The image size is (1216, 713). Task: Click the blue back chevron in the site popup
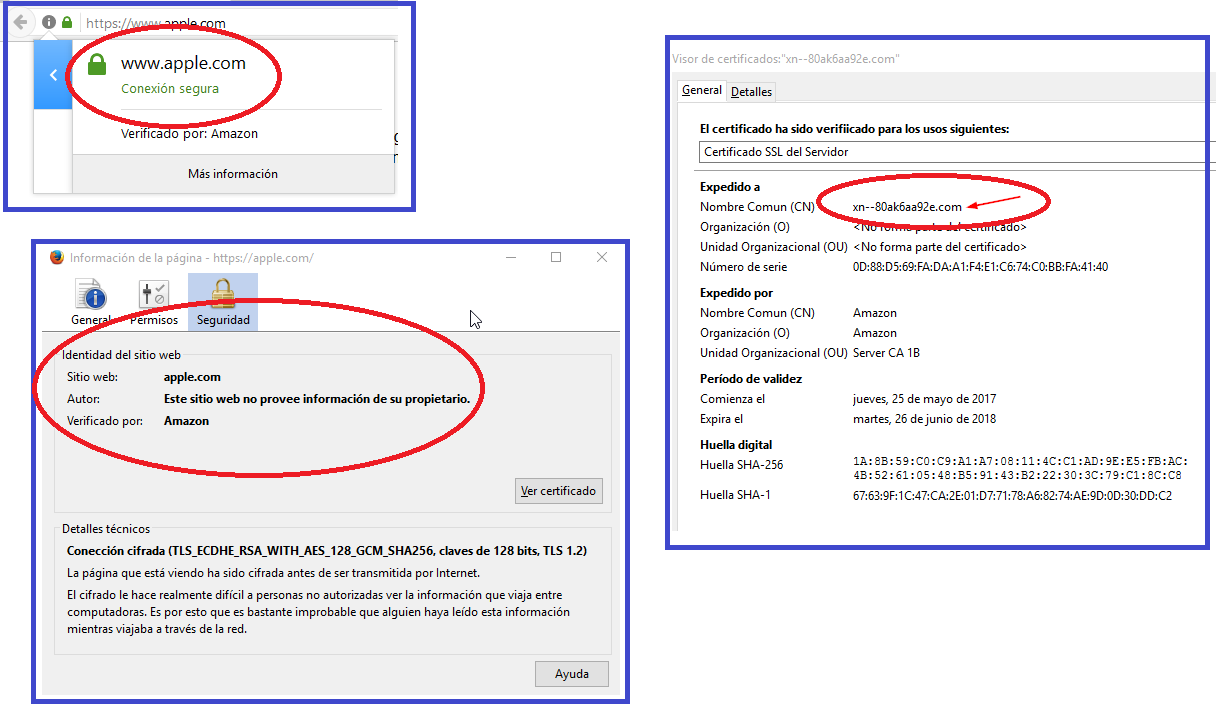(x=53, y=75)
